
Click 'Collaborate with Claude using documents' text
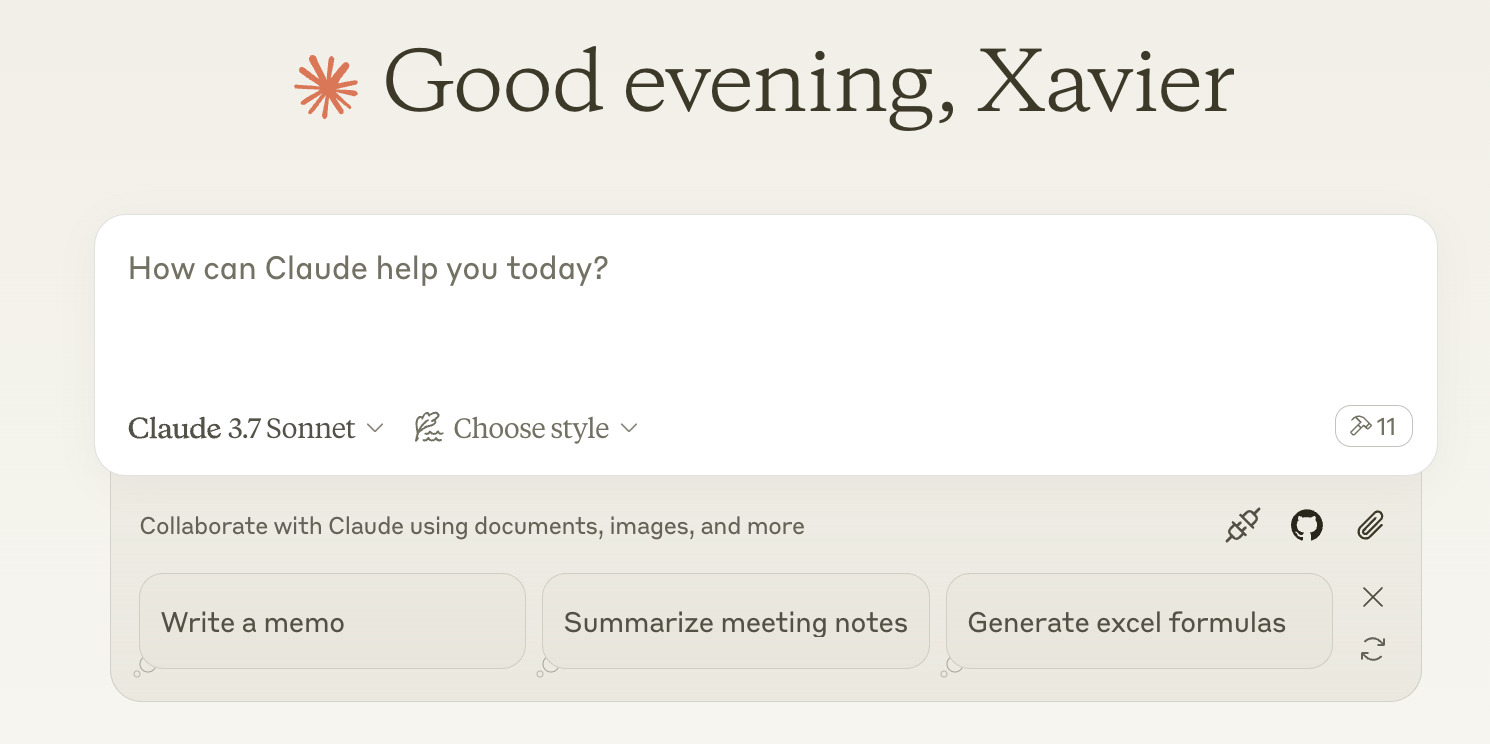click(x=472, y=526)
